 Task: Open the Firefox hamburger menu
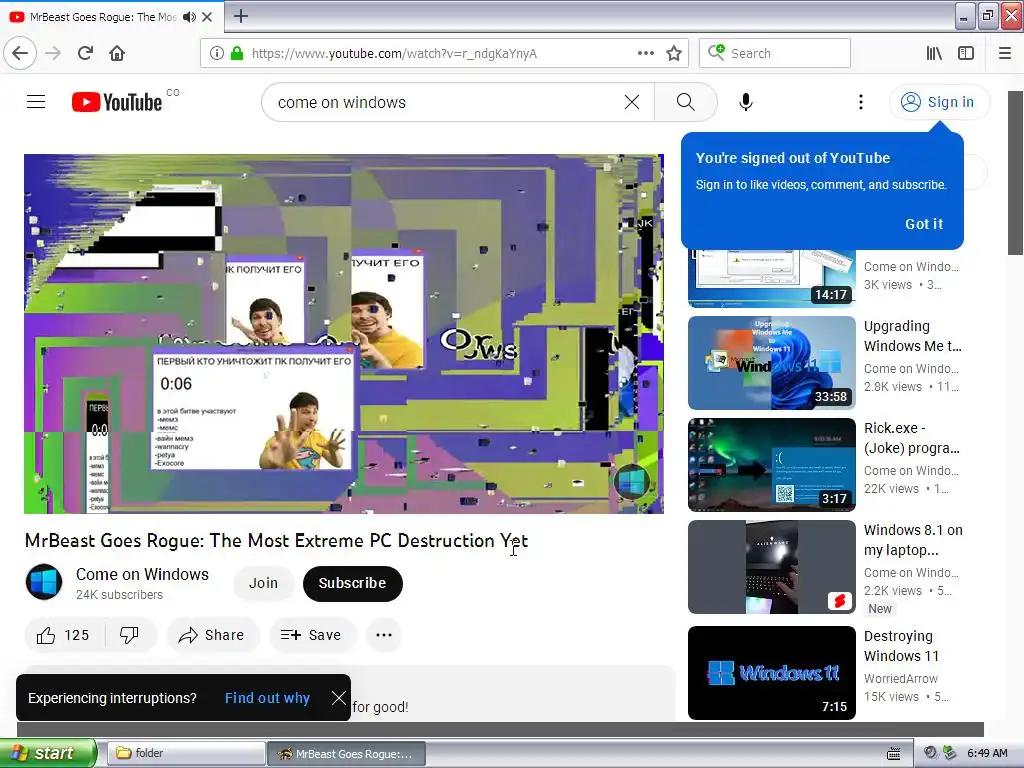pyautogui.click(x=1005, y=53)
